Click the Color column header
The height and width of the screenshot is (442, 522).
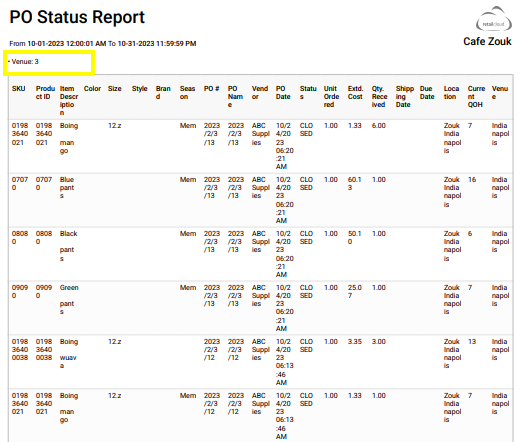(x=92, y=89)
